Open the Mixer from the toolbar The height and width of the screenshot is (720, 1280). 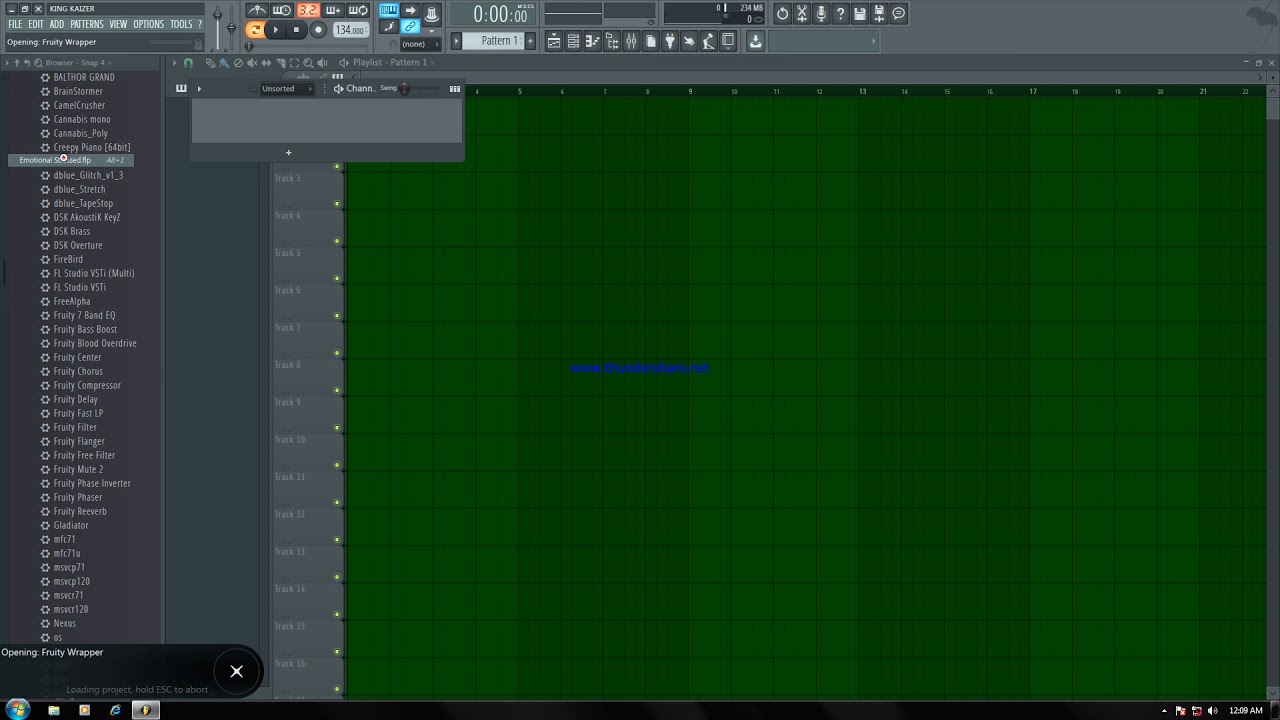click(631, 41)
